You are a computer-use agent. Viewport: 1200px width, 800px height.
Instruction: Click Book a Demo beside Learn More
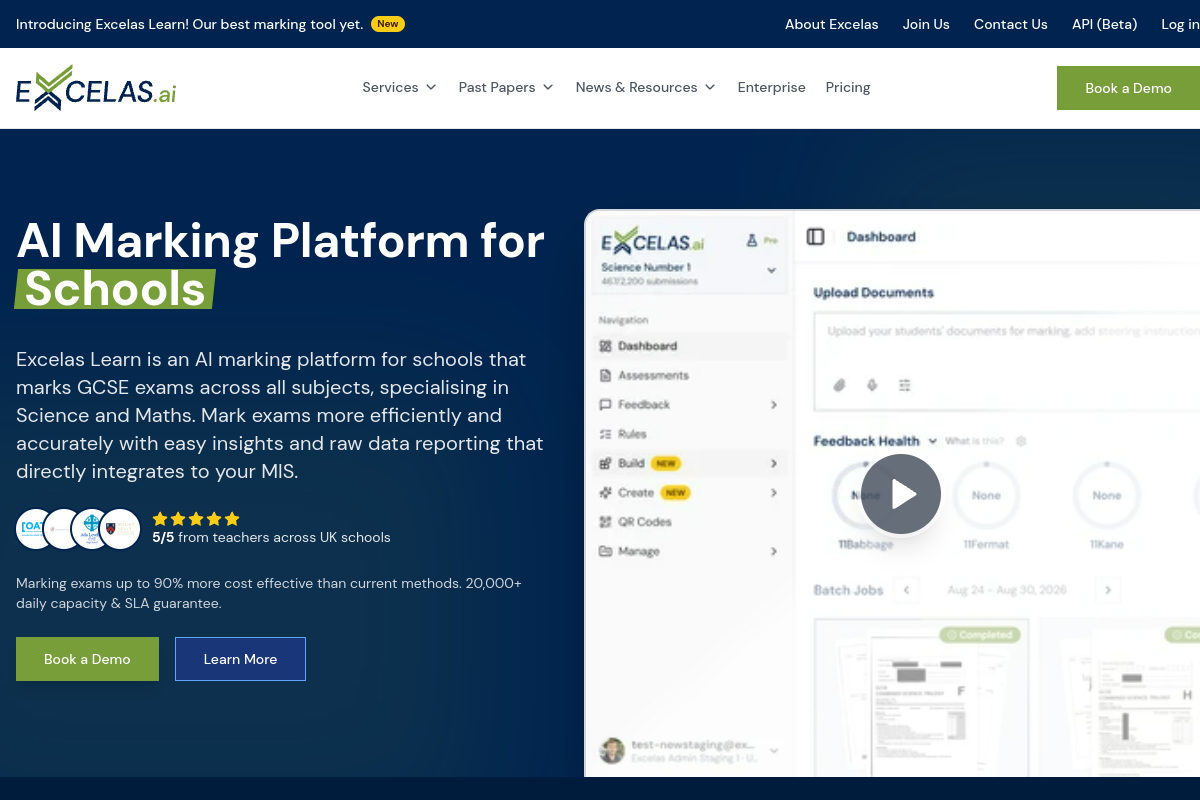(87, 659)
